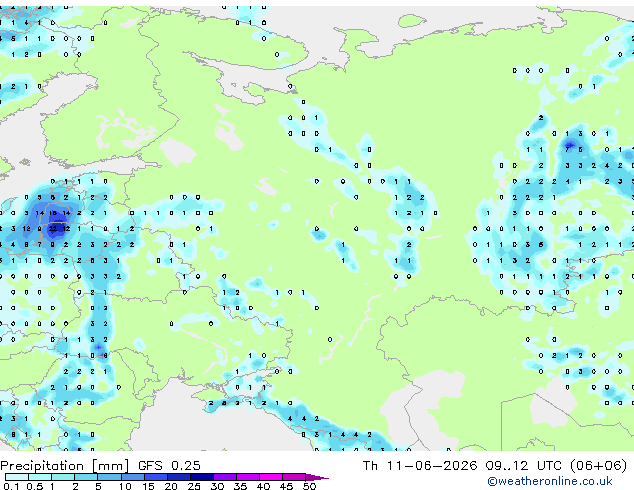Select the 'GFS 0.25' model label

coord(169,466)
